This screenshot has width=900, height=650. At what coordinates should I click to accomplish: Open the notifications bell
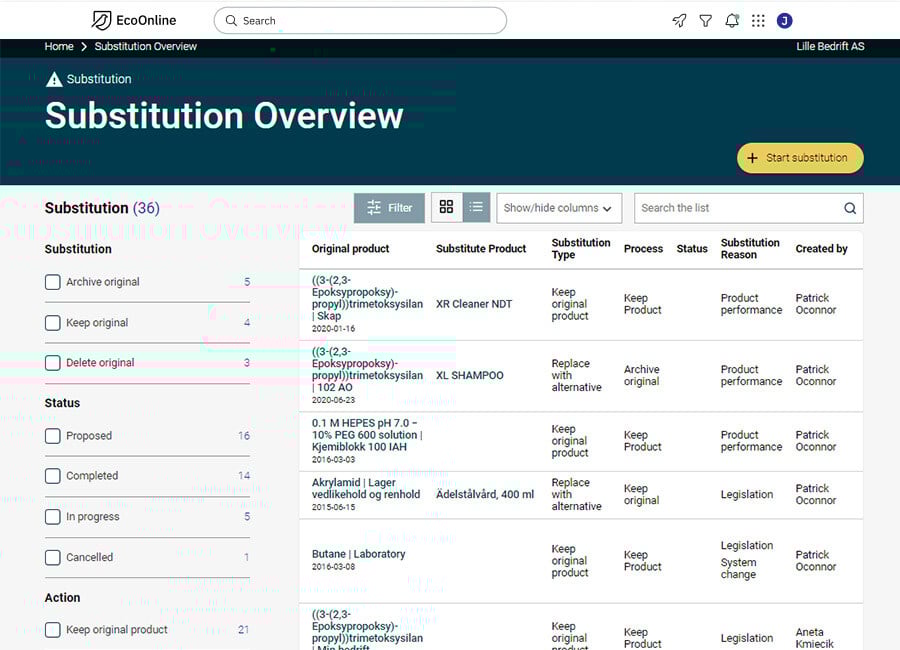[x=732, y=21]
